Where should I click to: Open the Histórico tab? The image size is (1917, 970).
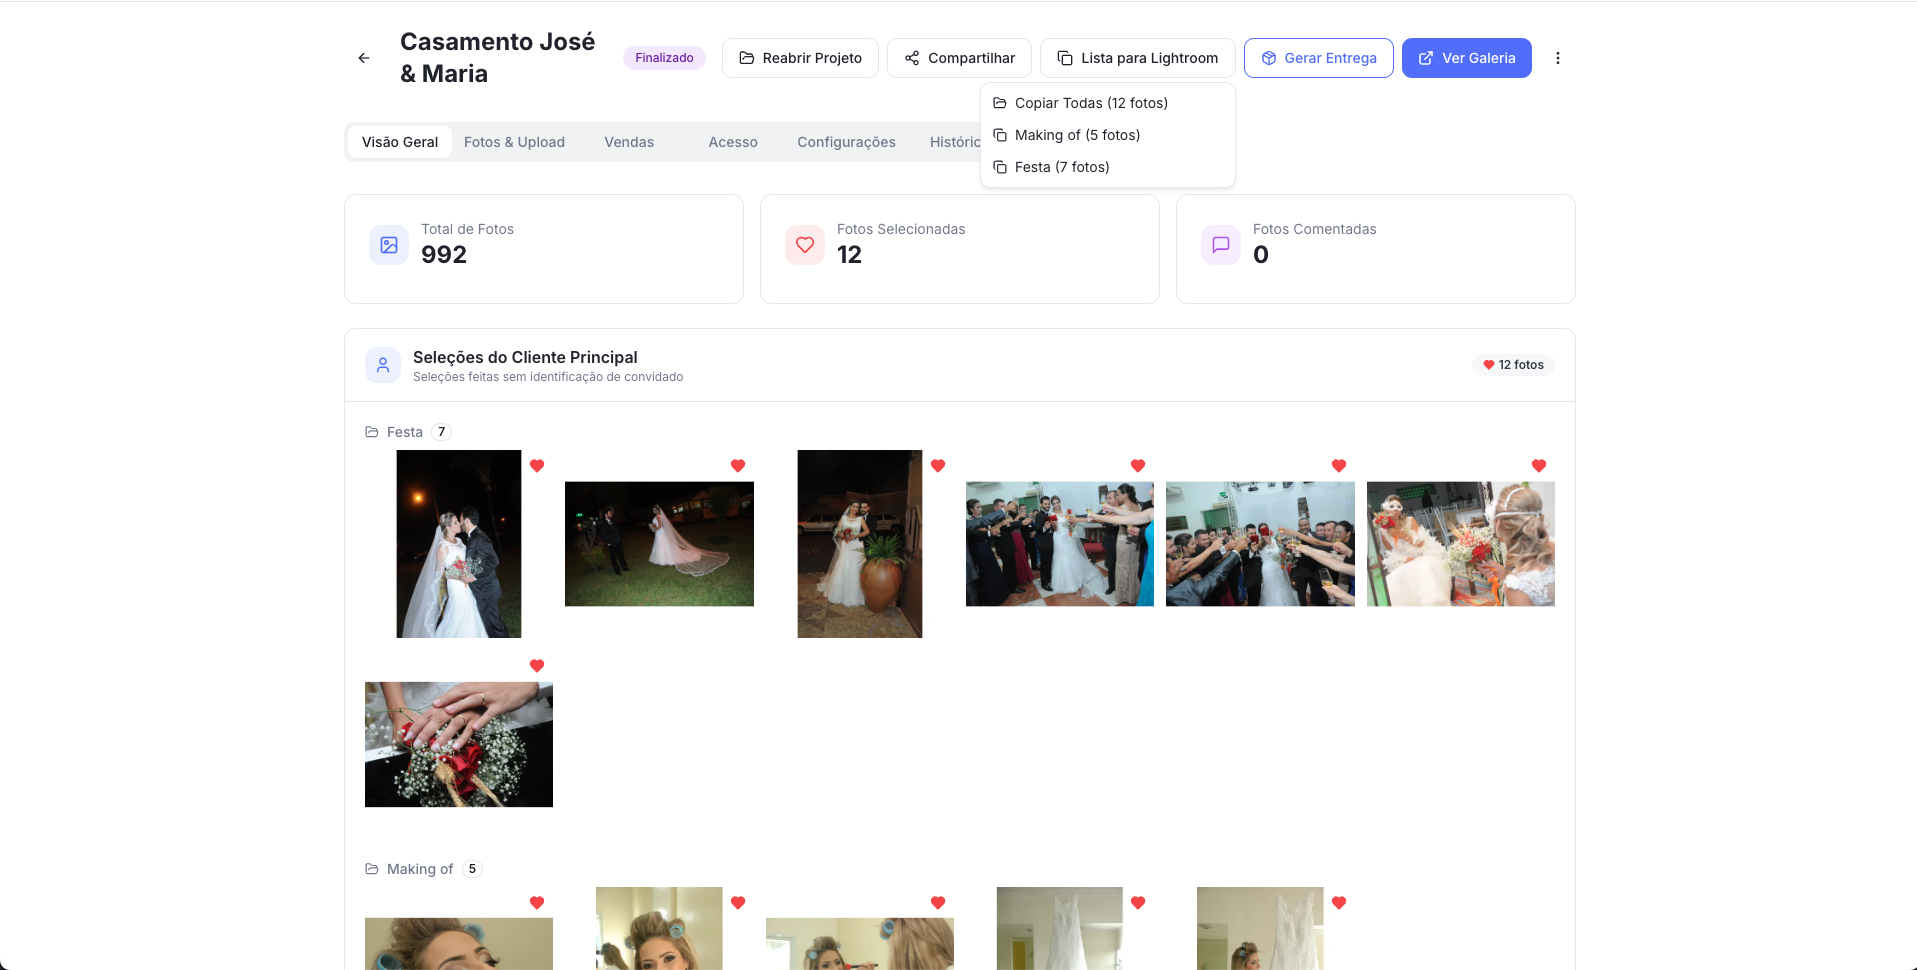tap(954, 142)
